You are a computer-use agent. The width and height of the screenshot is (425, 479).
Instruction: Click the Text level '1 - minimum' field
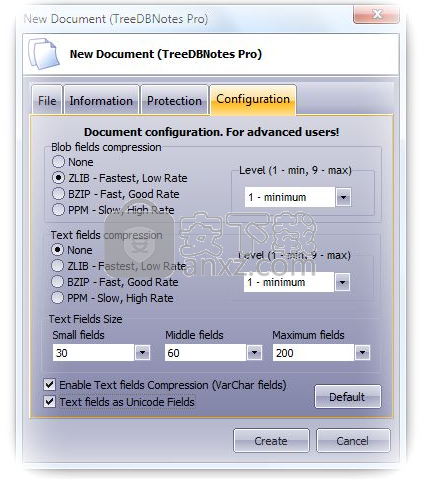pos(289,282)
